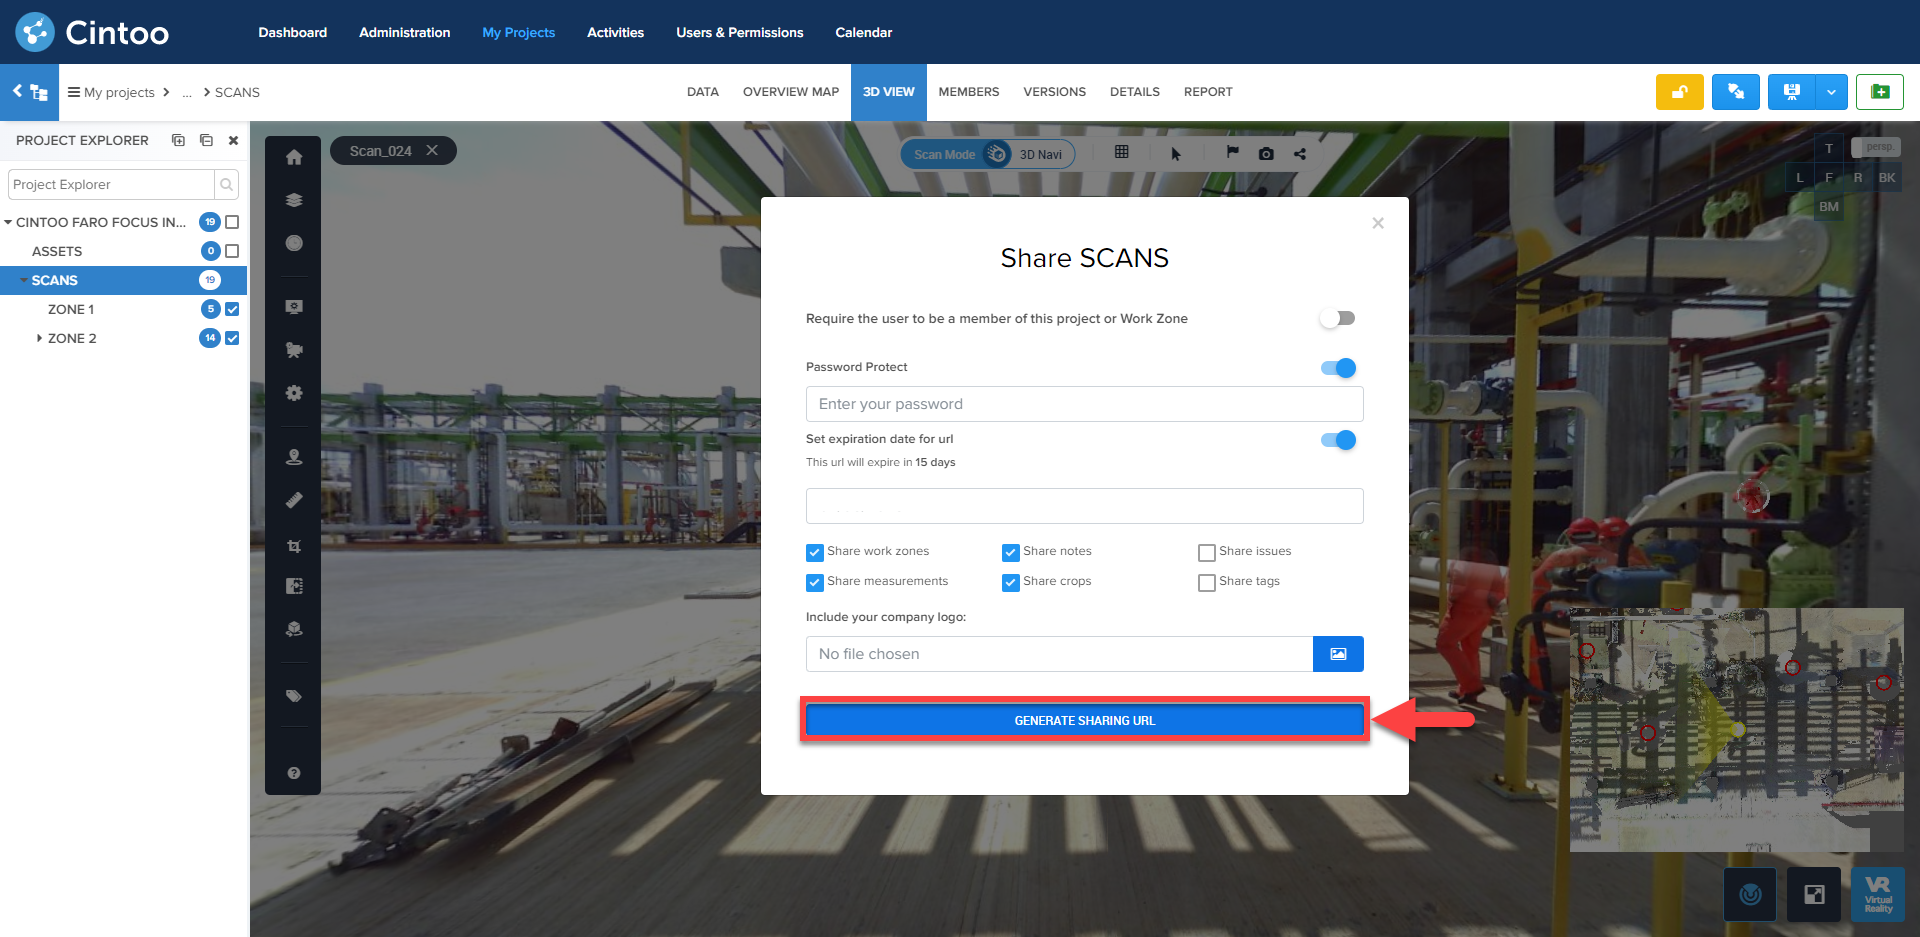Open the VR Virtual Reality mode button
The height and width of the screenshot is (937, 1920).
pos(1878,894)
